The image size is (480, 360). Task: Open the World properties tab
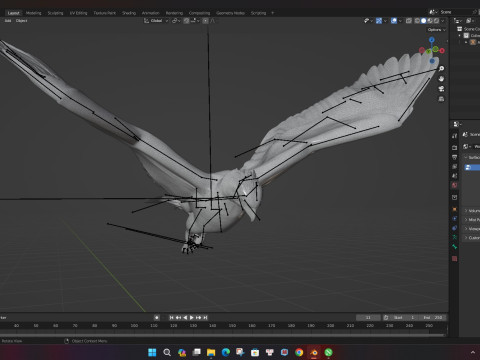pyautogui.click(x=455, y=185)
